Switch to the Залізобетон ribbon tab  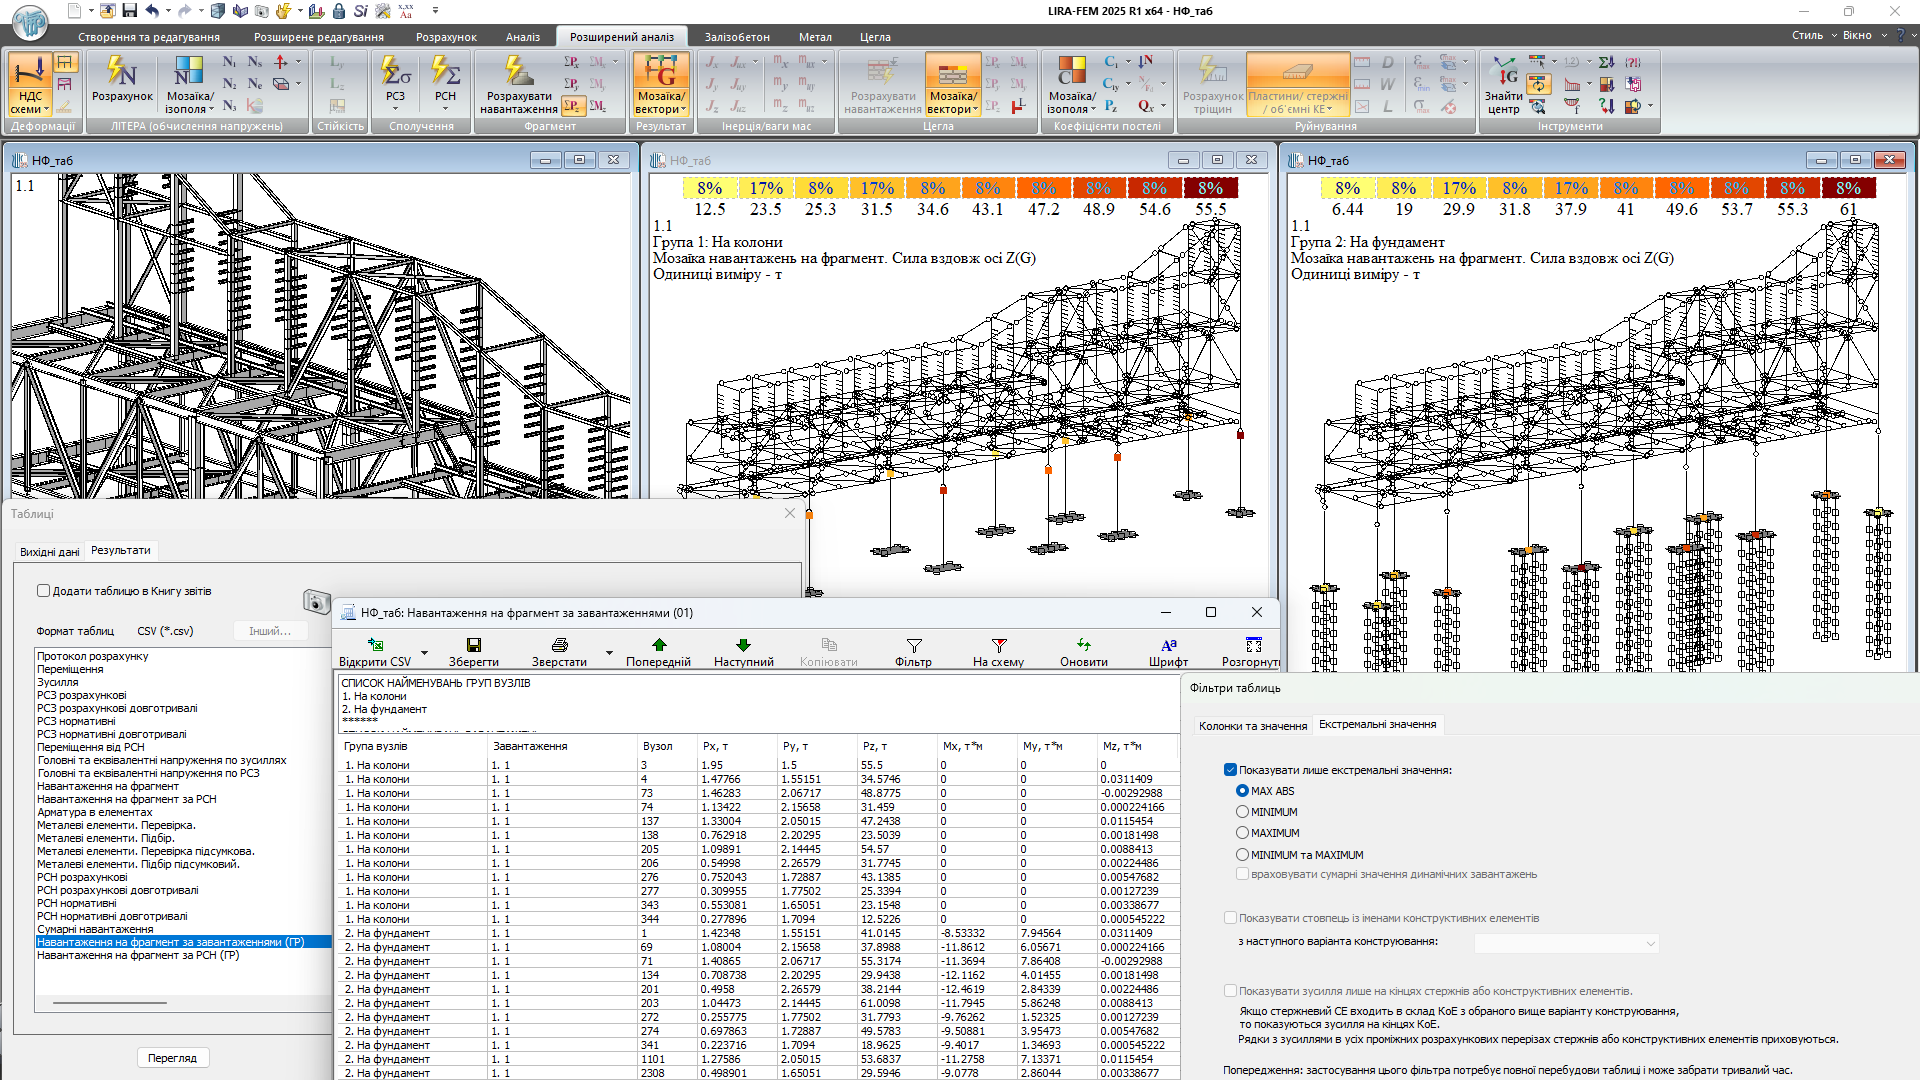[737, 37]
